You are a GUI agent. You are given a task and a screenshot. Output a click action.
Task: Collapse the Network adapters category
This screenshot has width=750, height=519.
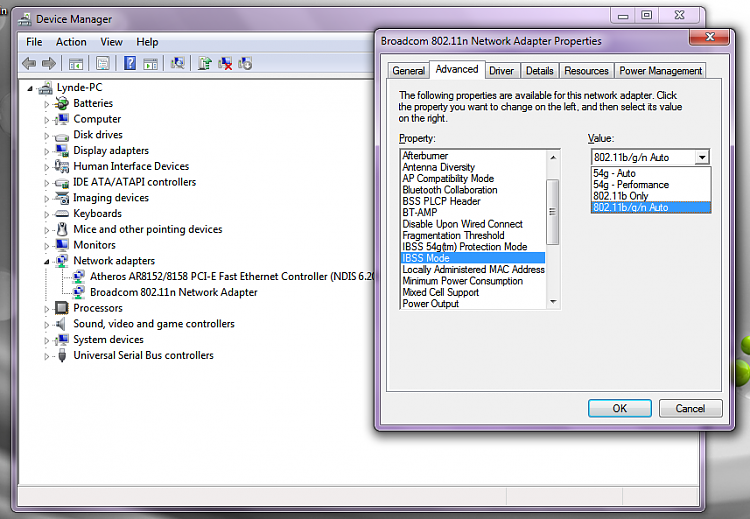[x=46, y=261]
